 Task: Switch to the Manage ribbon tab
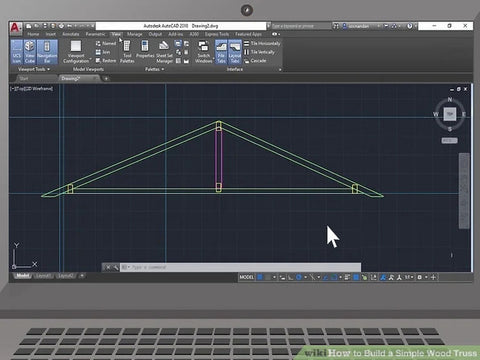[135, 34]
